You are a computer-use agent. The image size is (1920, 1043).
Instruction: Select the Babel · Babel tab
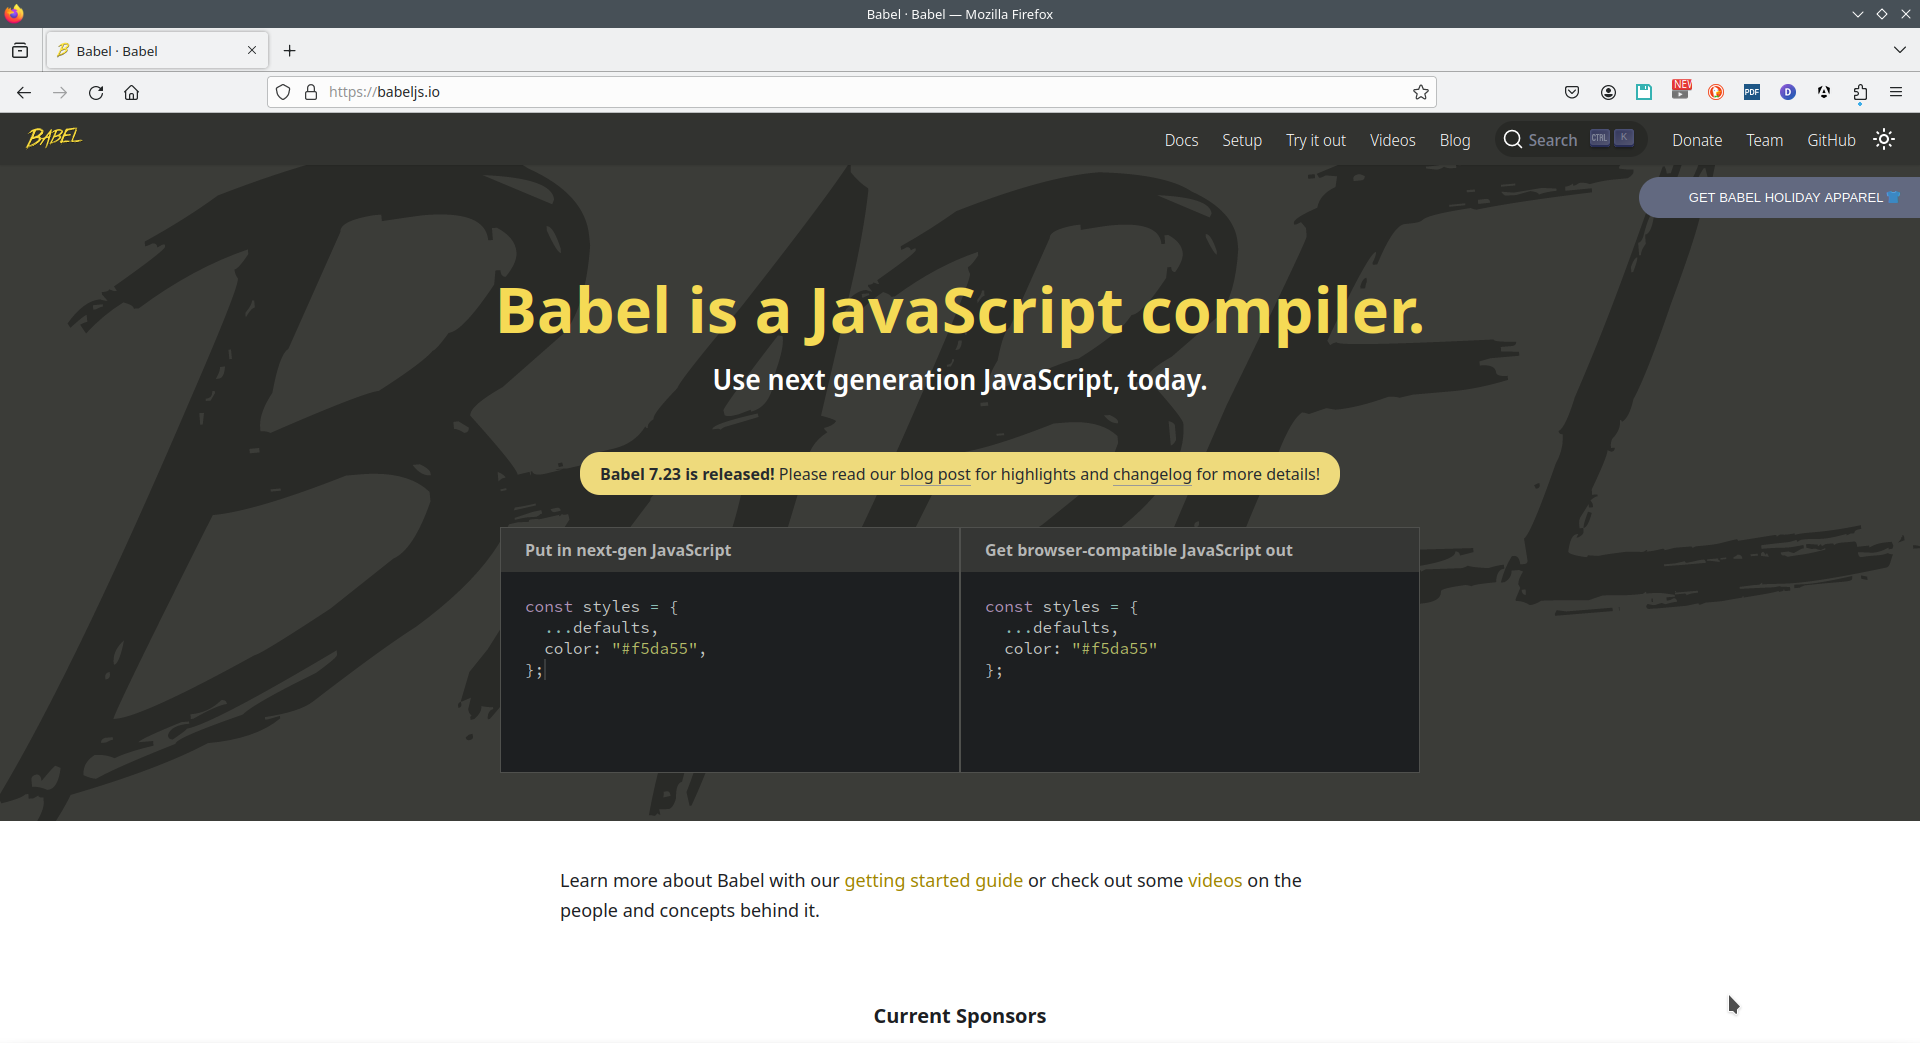[x=157, y=51]
